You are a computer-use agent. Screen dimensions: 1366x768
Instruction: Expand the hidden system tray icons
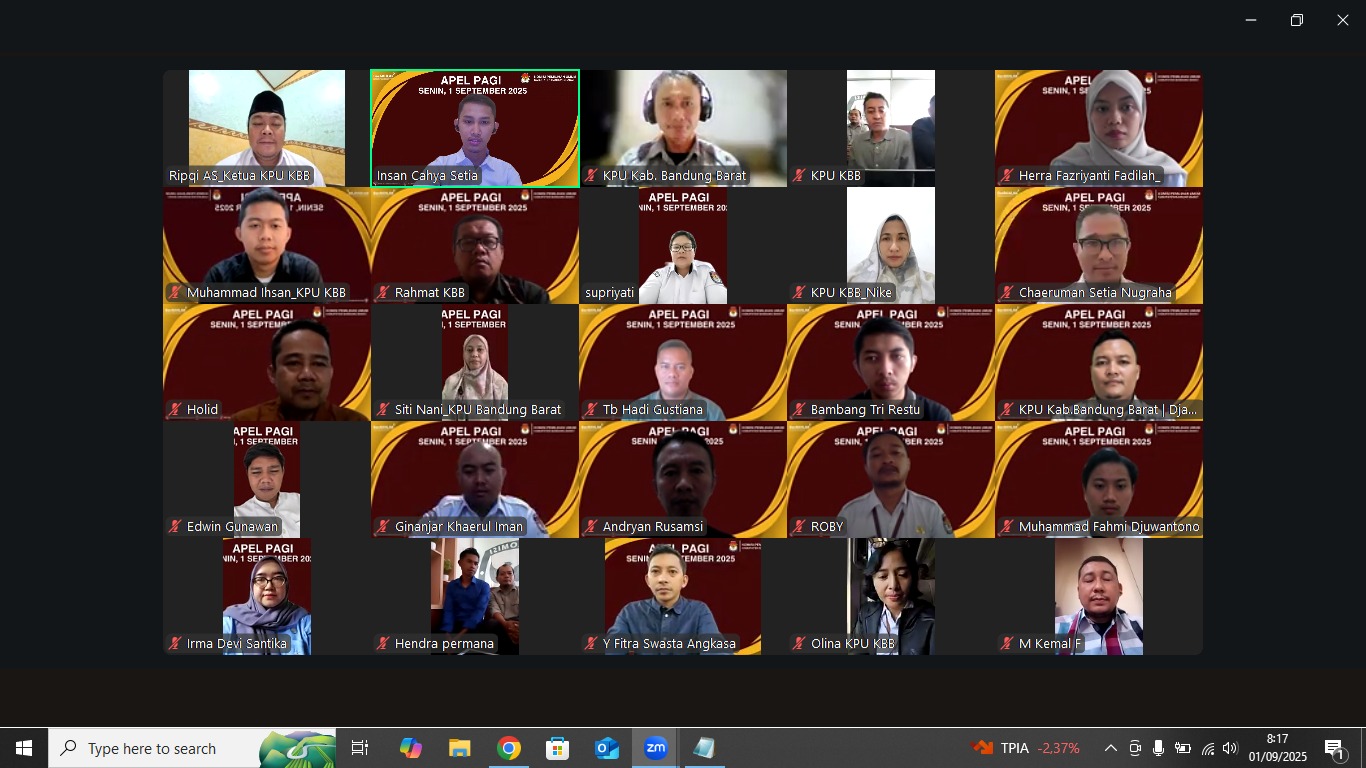click(x=1110, y=748)
